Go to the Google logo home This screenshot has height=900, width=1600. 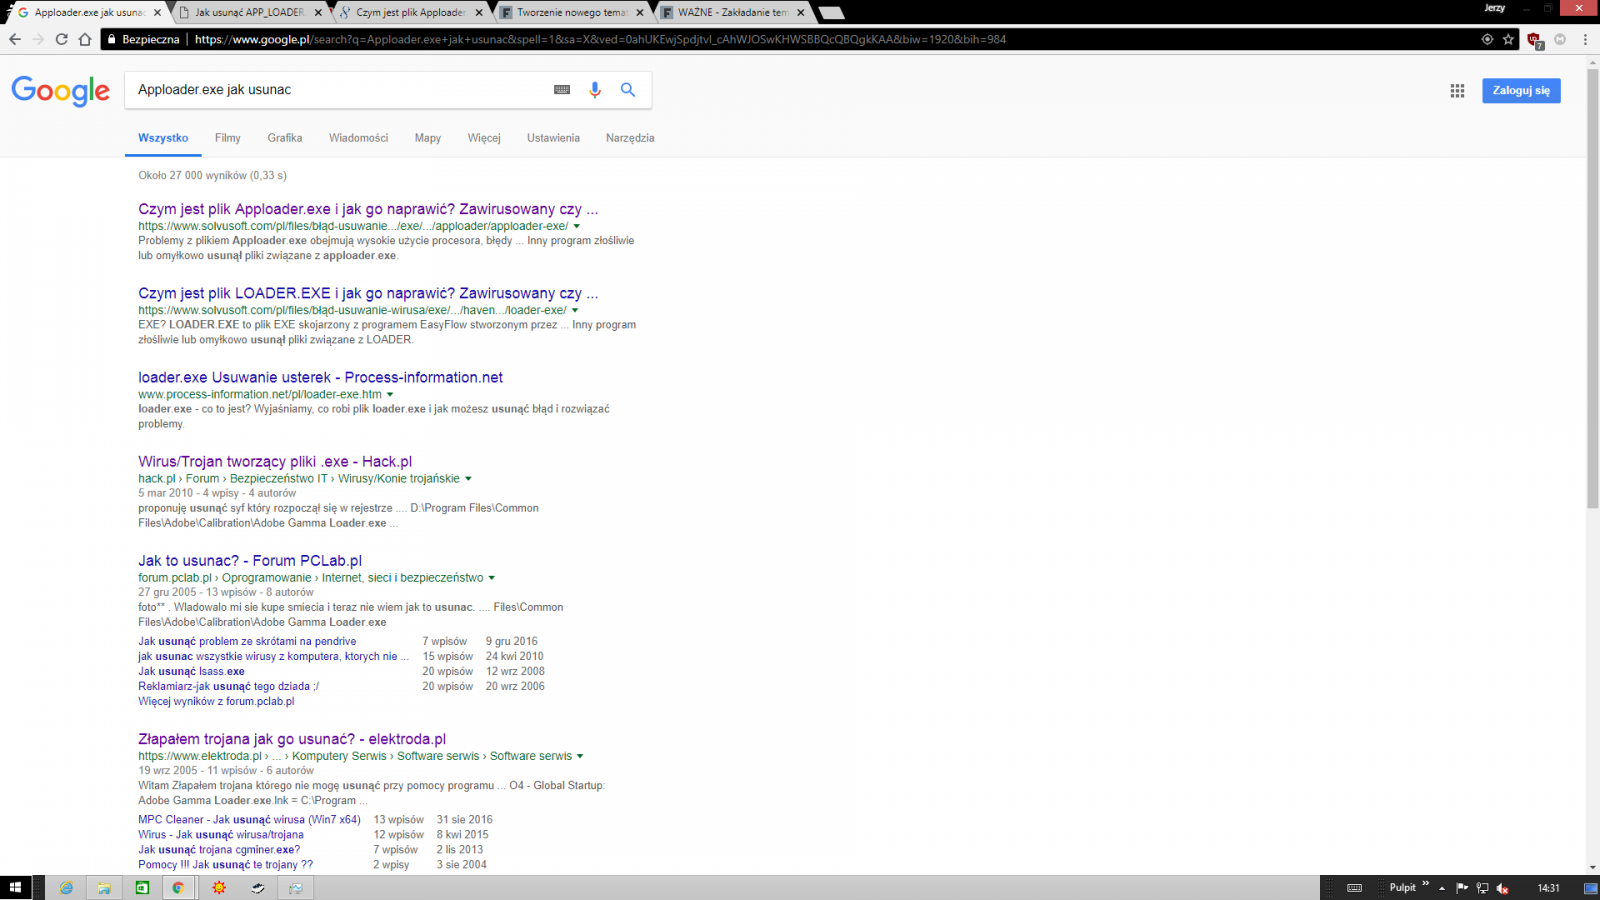pyautogui.click(x=61, y=91)
